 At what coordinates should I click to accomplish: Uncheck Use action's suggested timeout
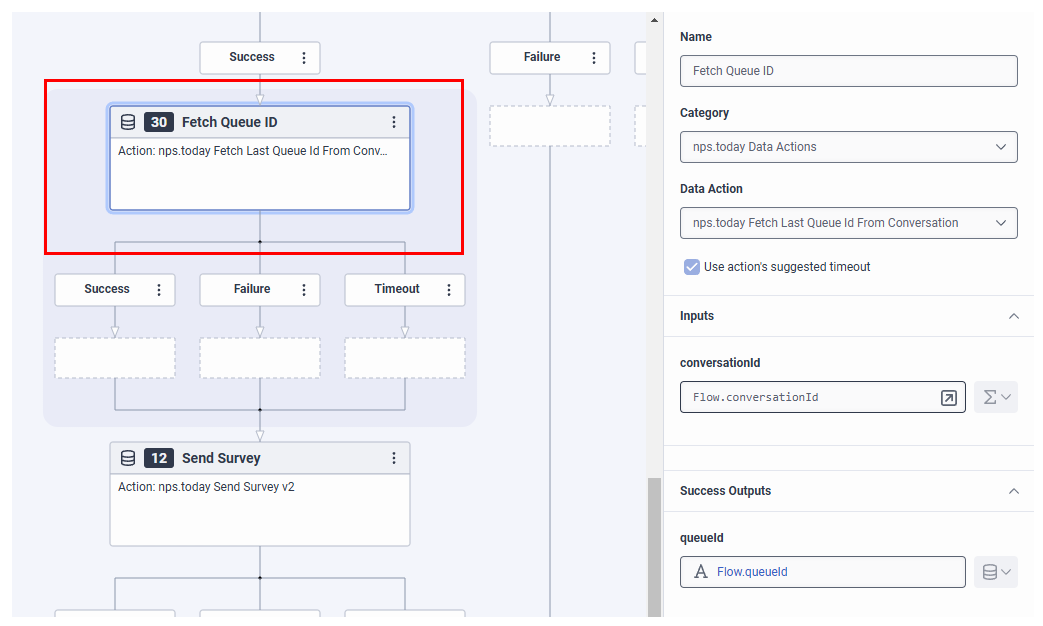[x=692, y=267]
